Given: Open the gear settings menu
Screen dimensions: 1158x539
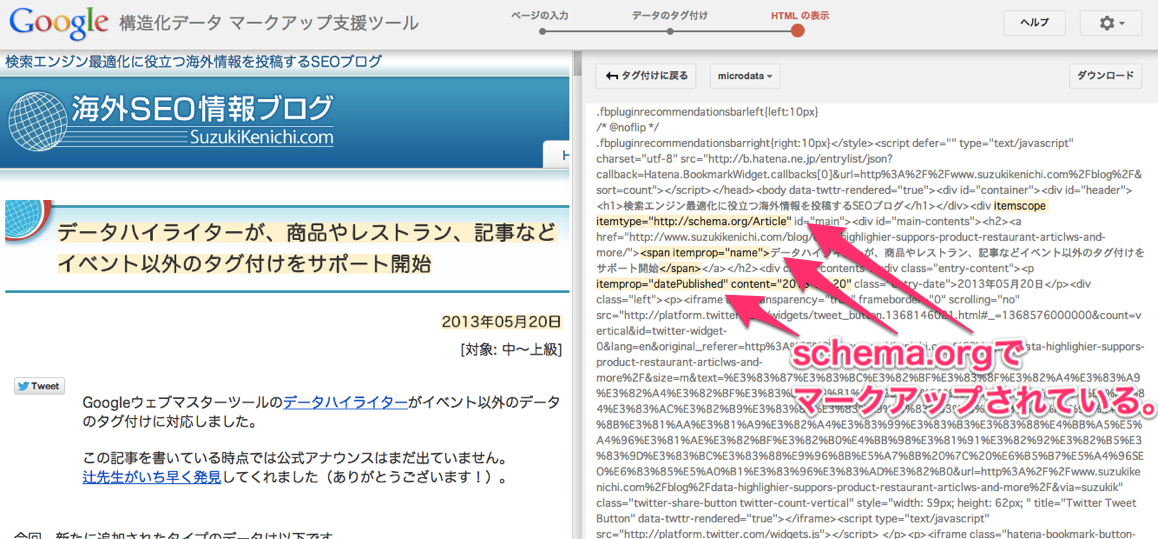Looking at the screenshot, I should [1111, 23].
